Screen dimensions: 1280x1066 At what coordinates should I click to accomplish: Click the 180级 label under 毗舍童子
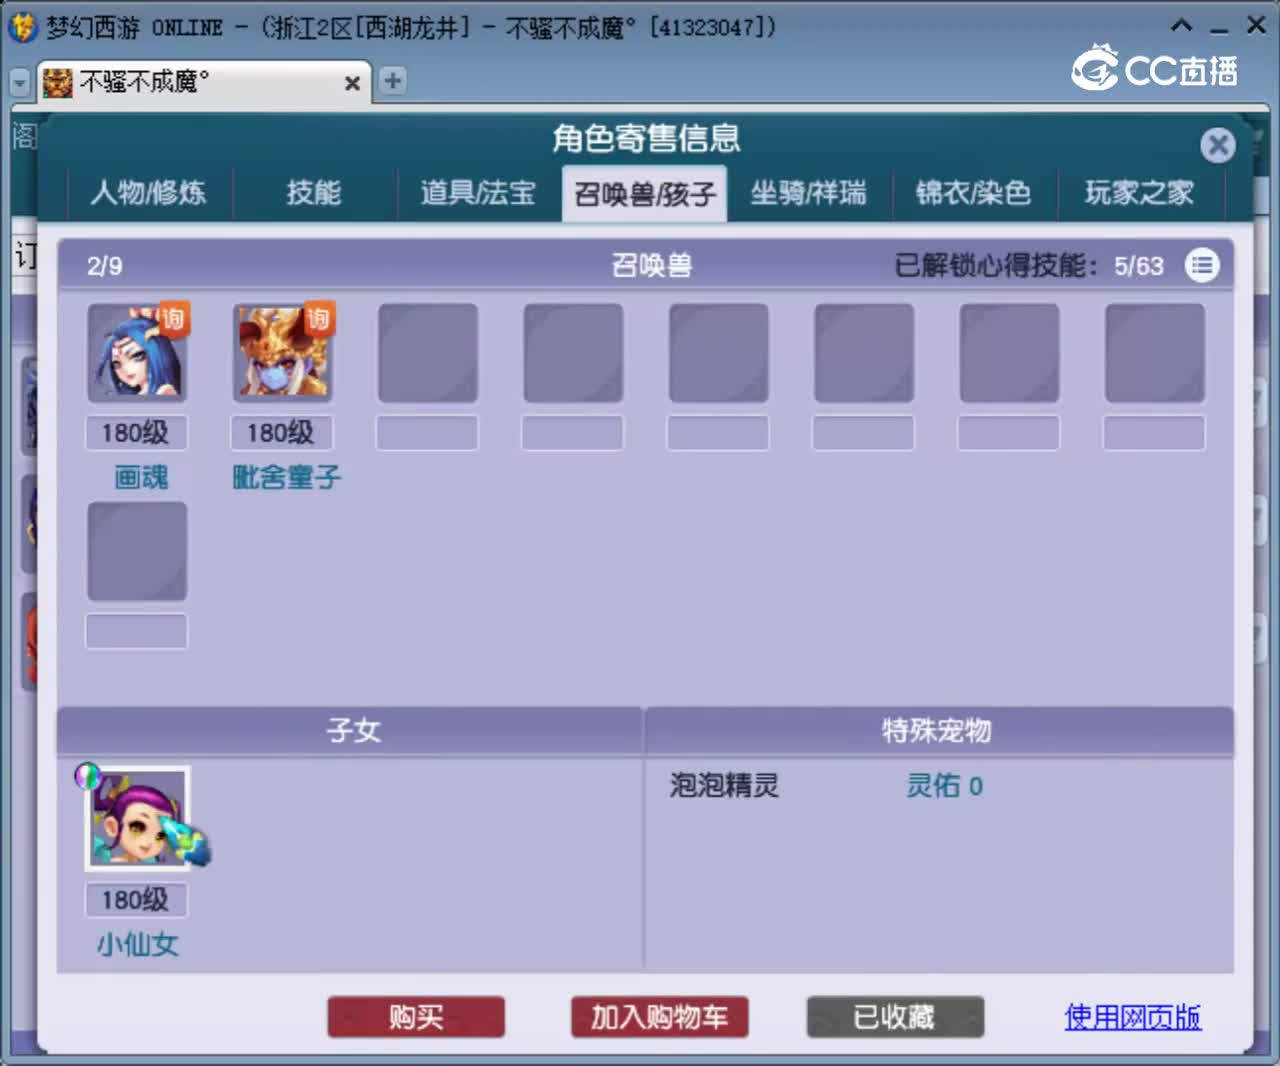[x=282, y=433]
